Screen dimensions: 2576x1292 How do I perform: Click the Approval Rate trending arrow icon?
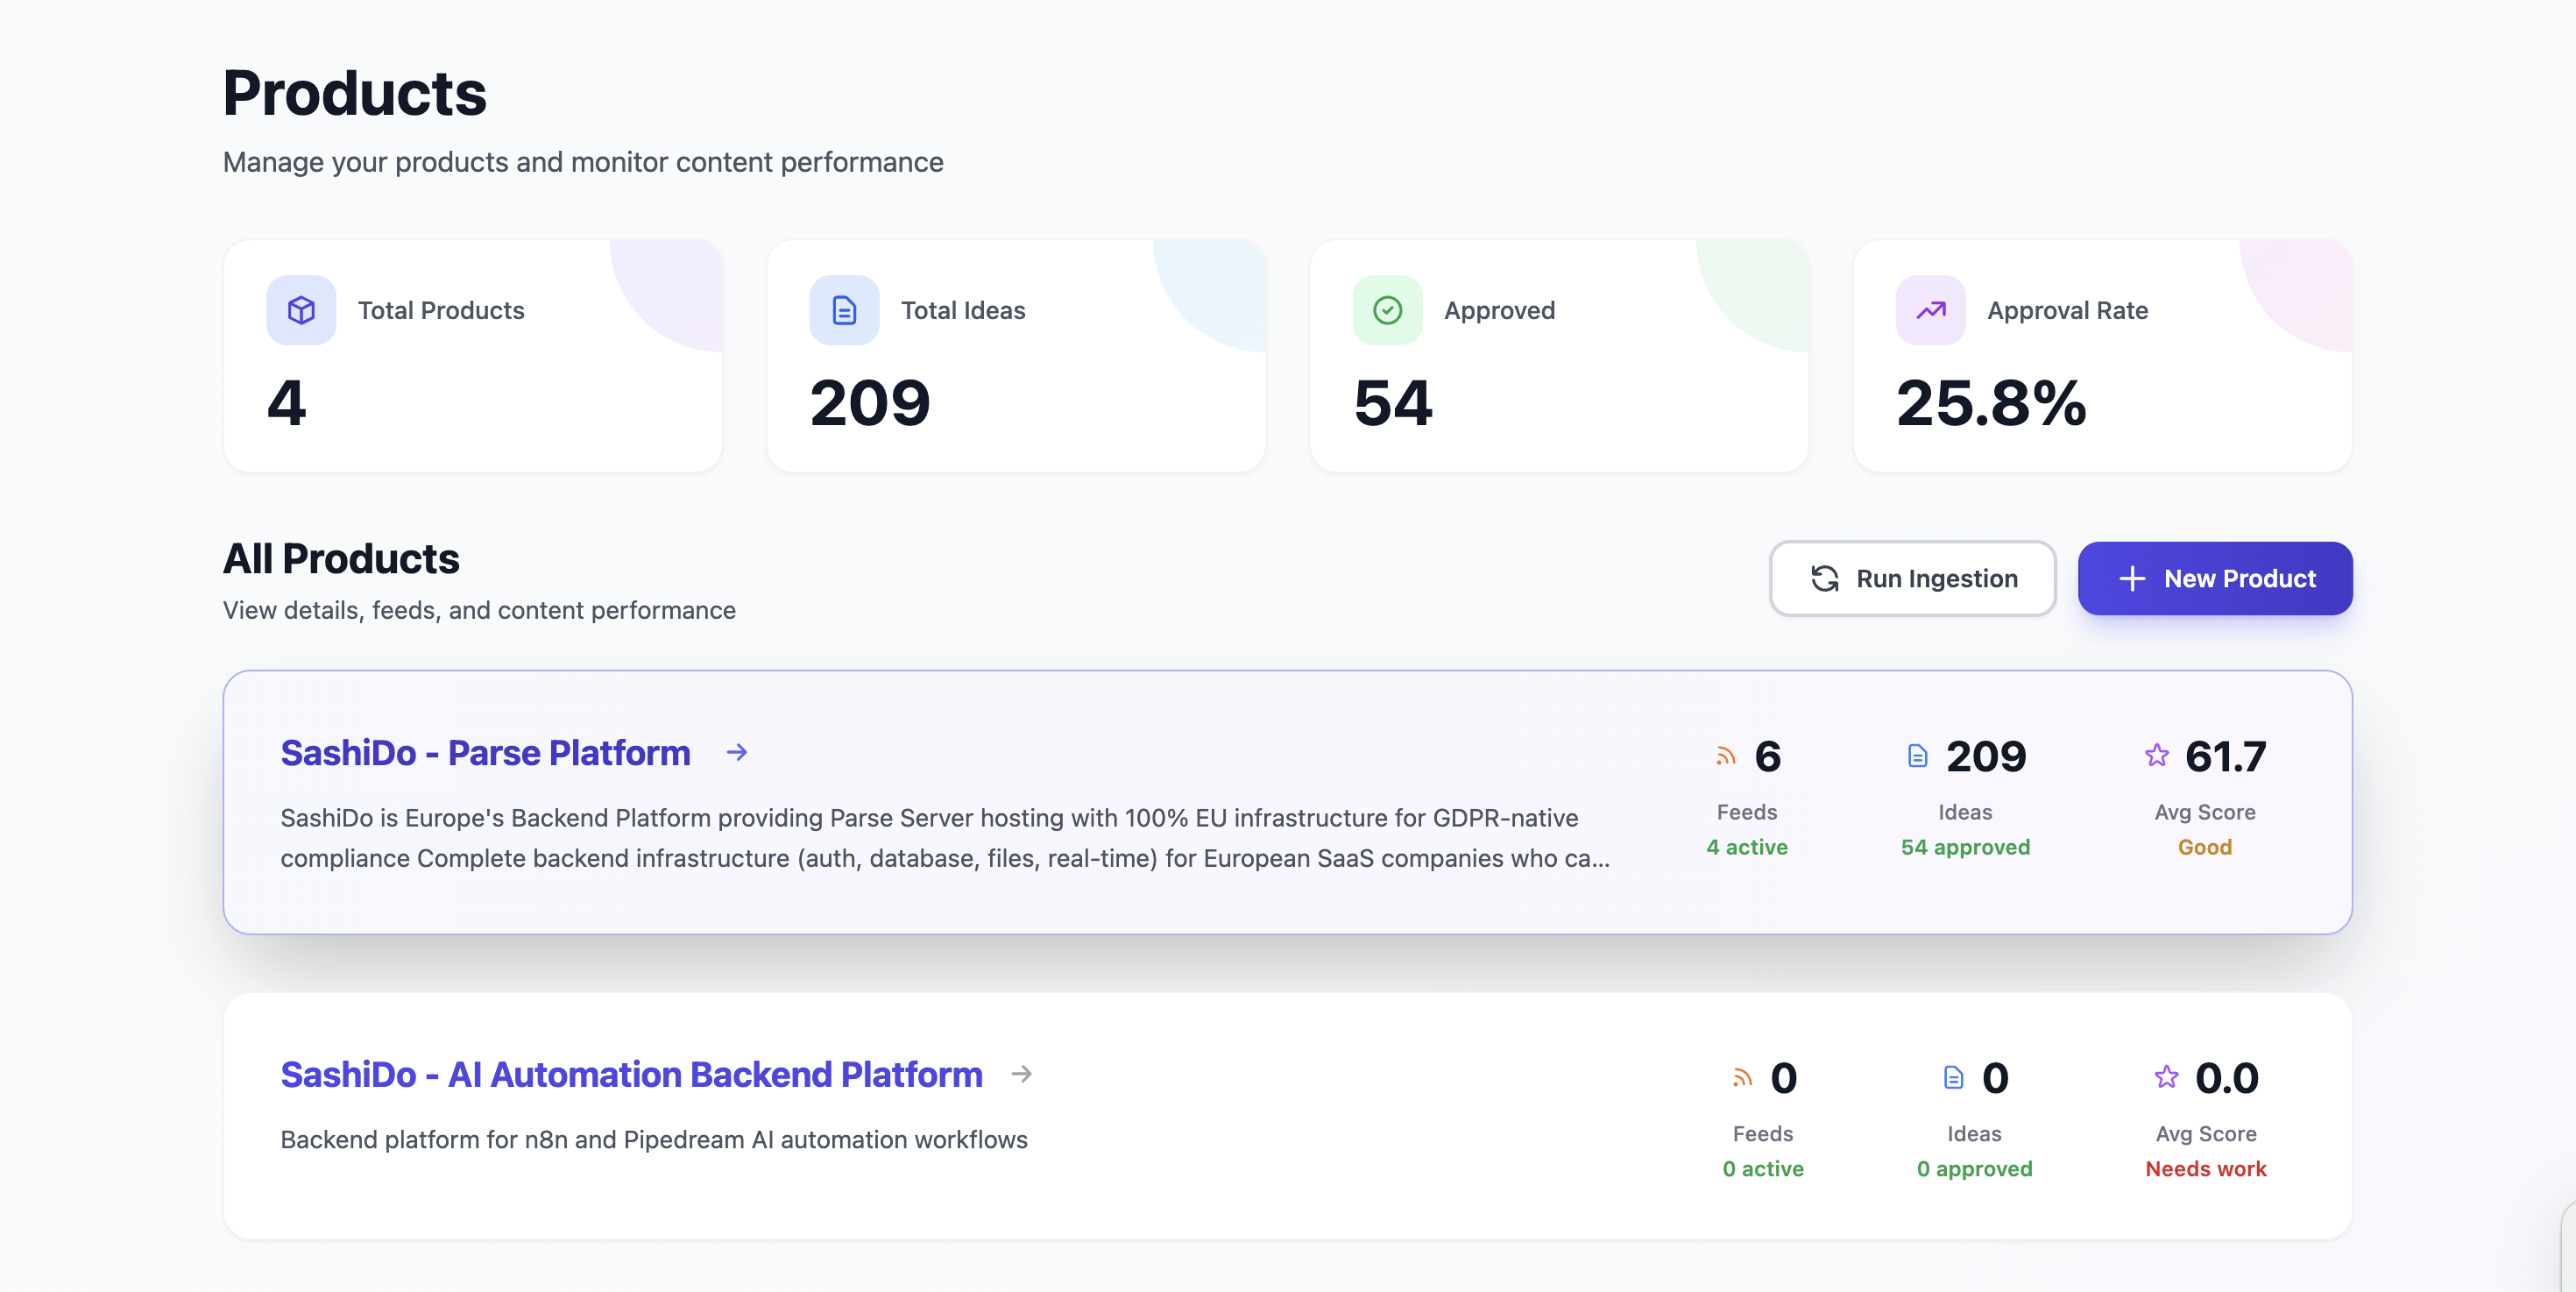click(x=1930, y=310)
